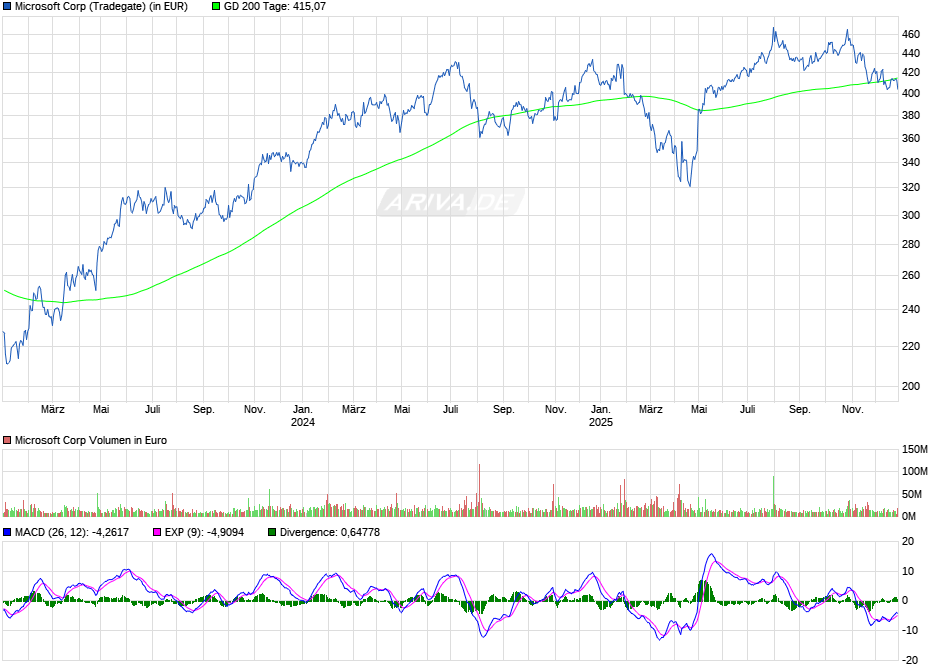
Task: Click the 100M volume axis label
Action: click(915, 472)
